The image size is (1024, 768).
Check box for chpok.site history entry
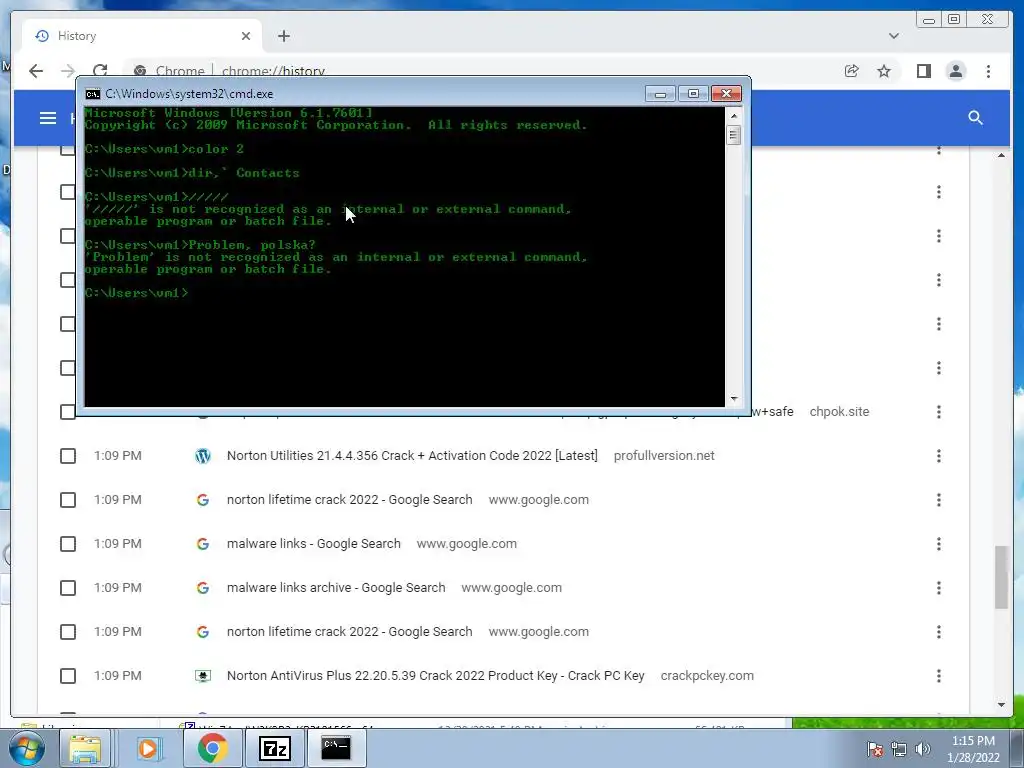(68, 411)
